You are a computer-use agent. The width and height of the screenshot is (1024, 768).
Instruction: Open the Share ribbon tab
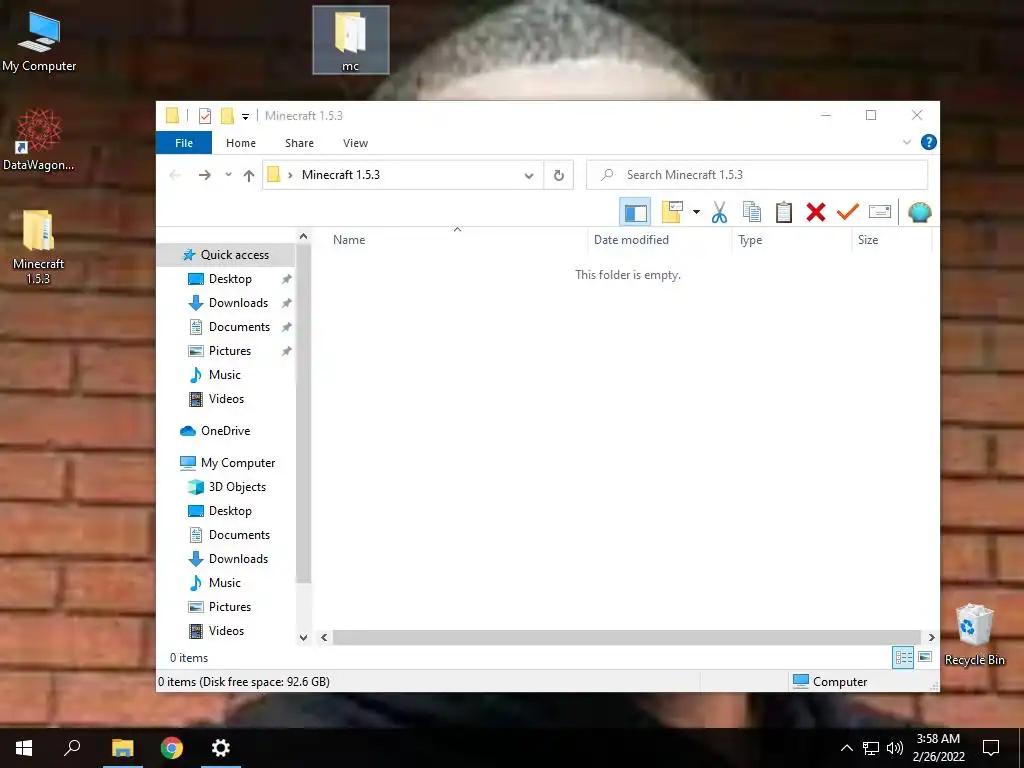tap(299, 143)
